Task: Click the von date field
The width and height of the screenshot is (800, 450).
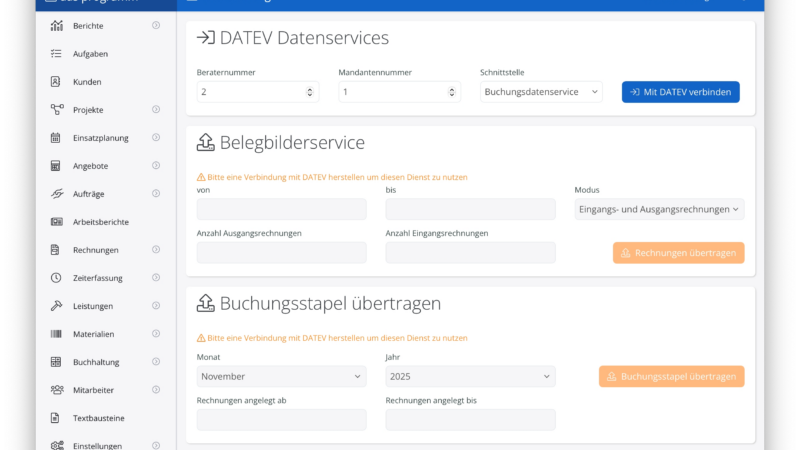Action: [282, 209]
